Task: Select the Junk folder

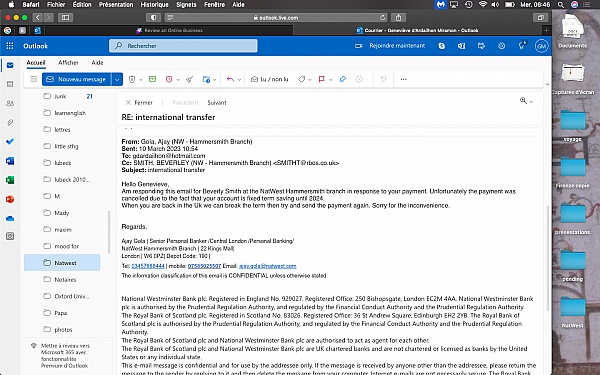Action: [62, 96]
